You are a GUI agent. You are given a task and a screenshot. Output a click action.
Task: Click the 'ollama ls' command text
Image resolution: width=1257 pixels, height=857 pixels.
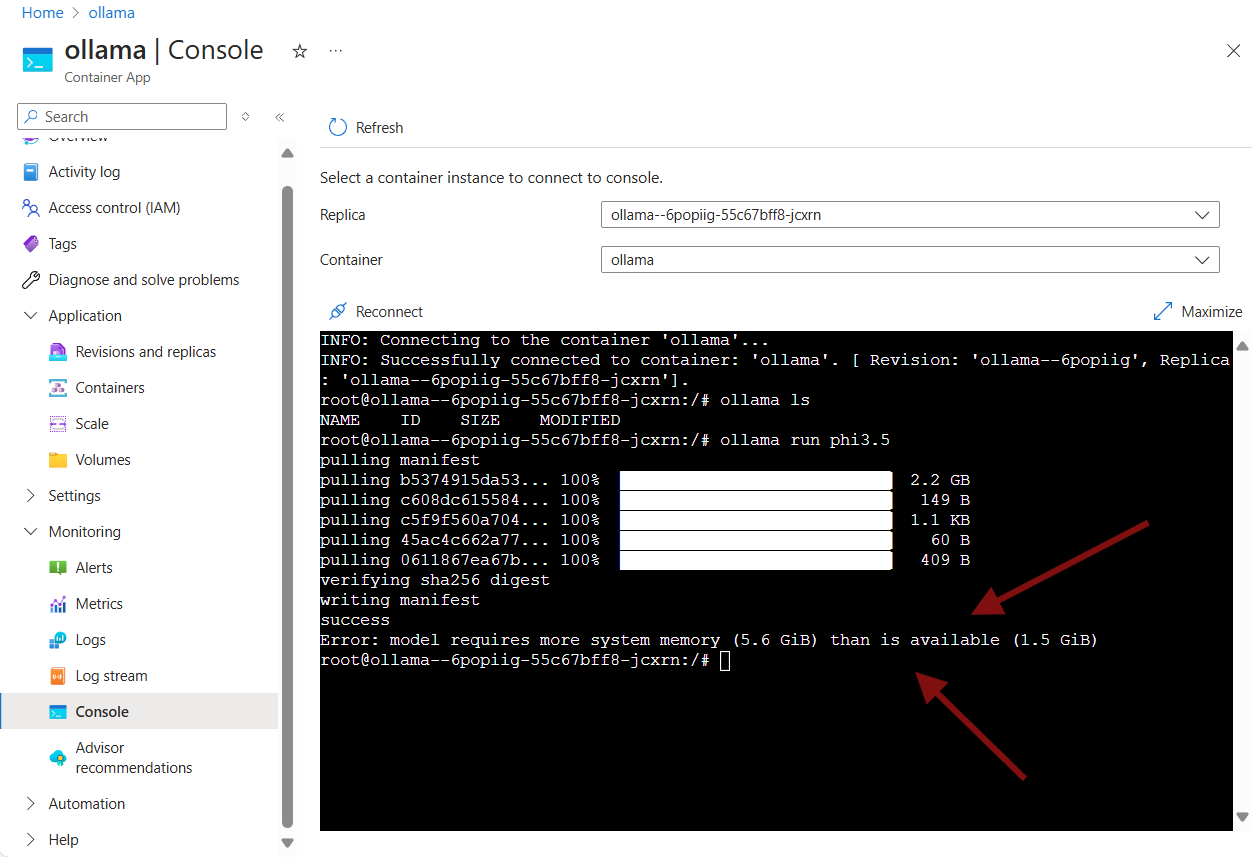pos(765,400)
